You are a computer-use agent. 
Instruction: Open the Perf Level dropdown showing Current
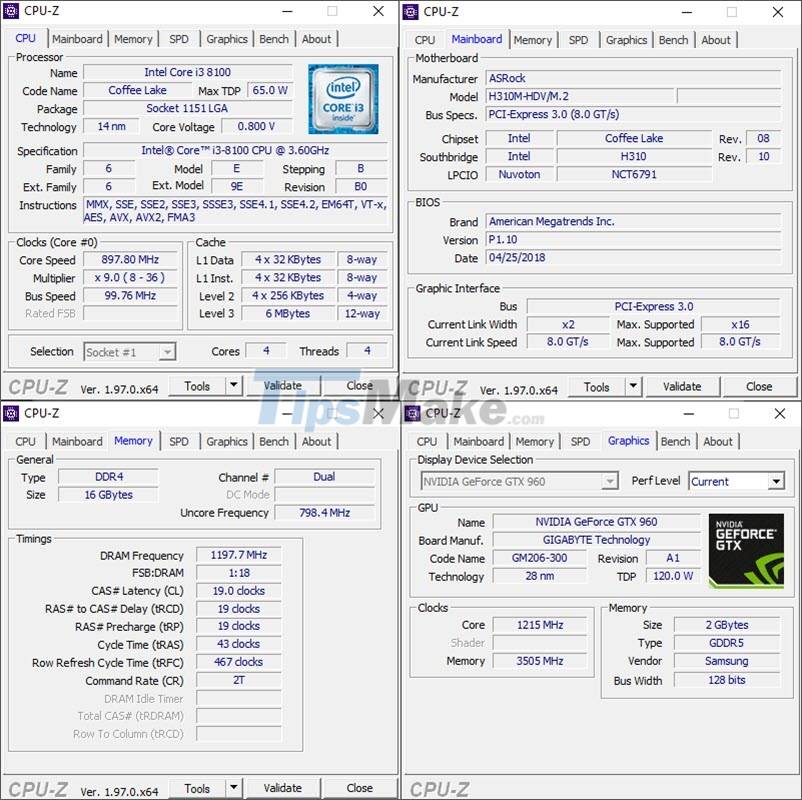pos(777,481)
